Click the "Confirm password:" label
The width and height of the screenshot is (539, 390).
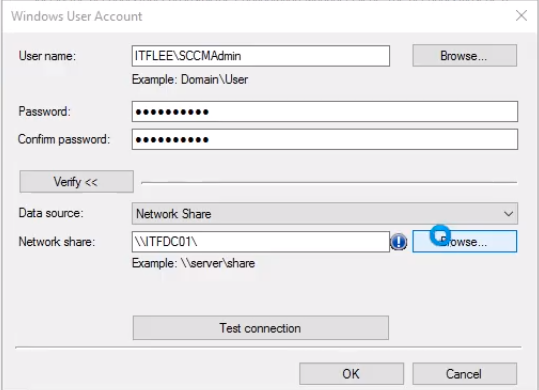(64, 139)
